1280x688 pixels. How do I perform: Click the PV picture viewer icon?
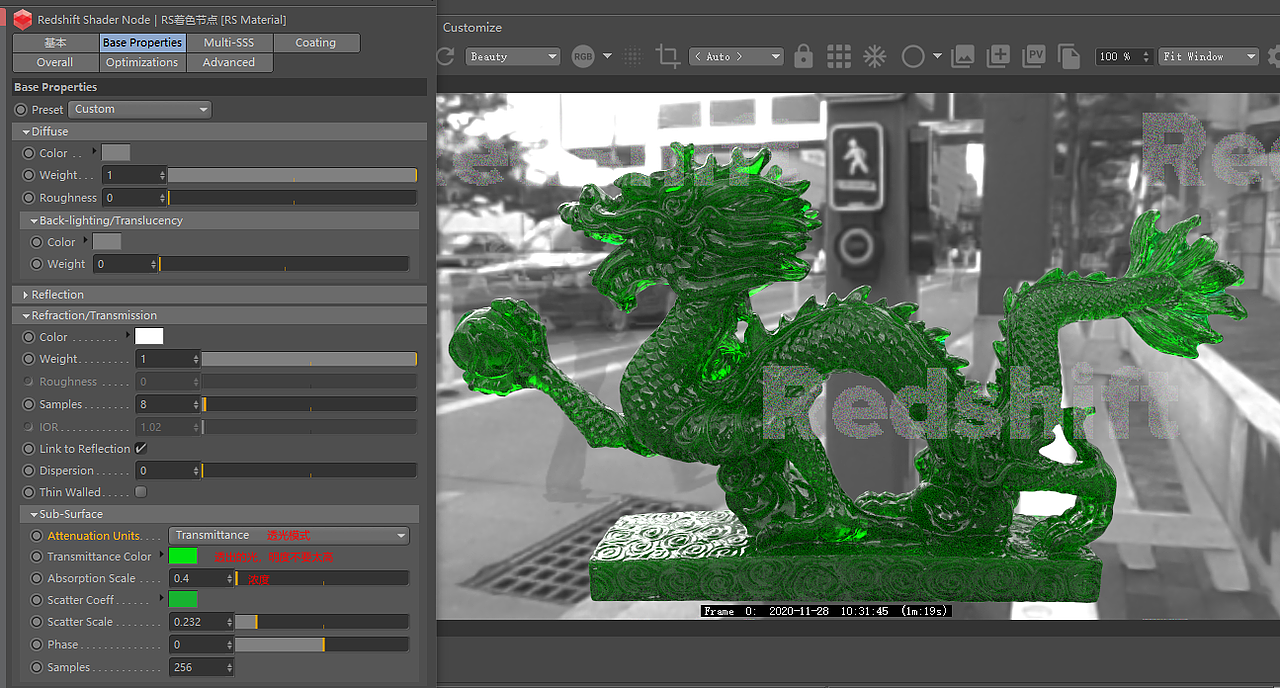[1035, 57]
